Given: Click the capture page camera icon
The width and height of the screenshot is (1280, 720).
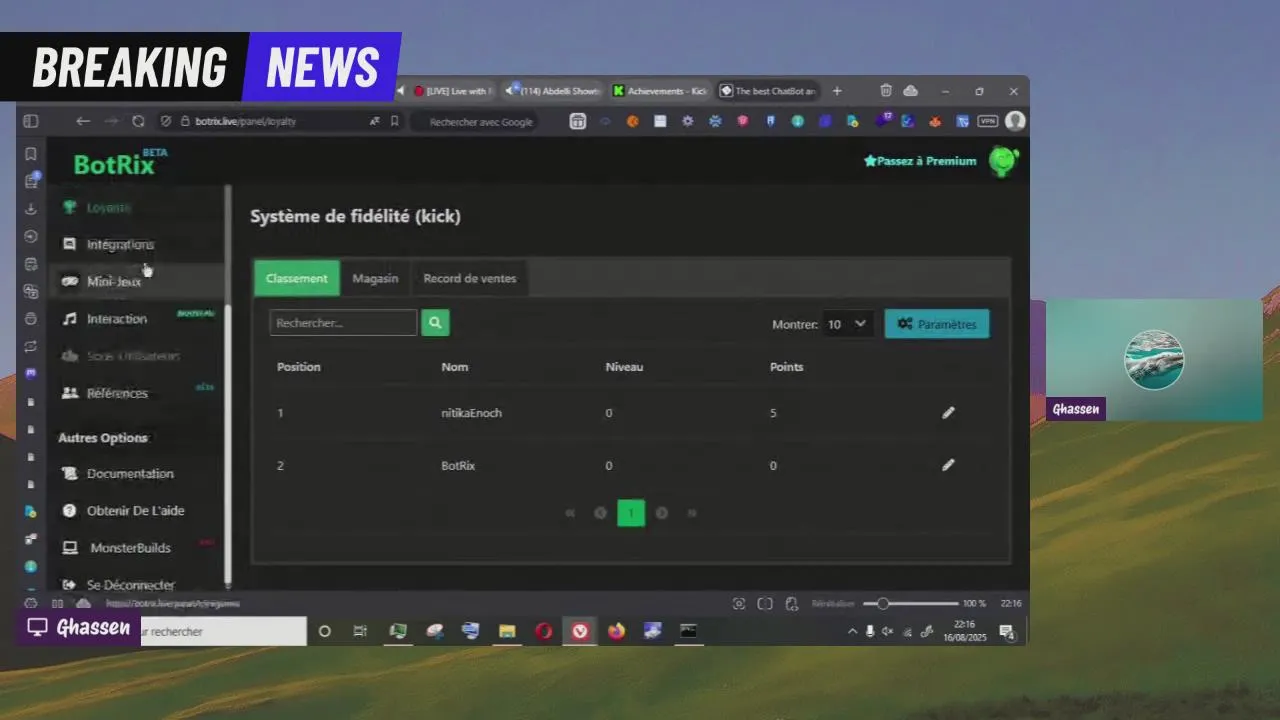Looking at the screenshot, I should point(739,603).
